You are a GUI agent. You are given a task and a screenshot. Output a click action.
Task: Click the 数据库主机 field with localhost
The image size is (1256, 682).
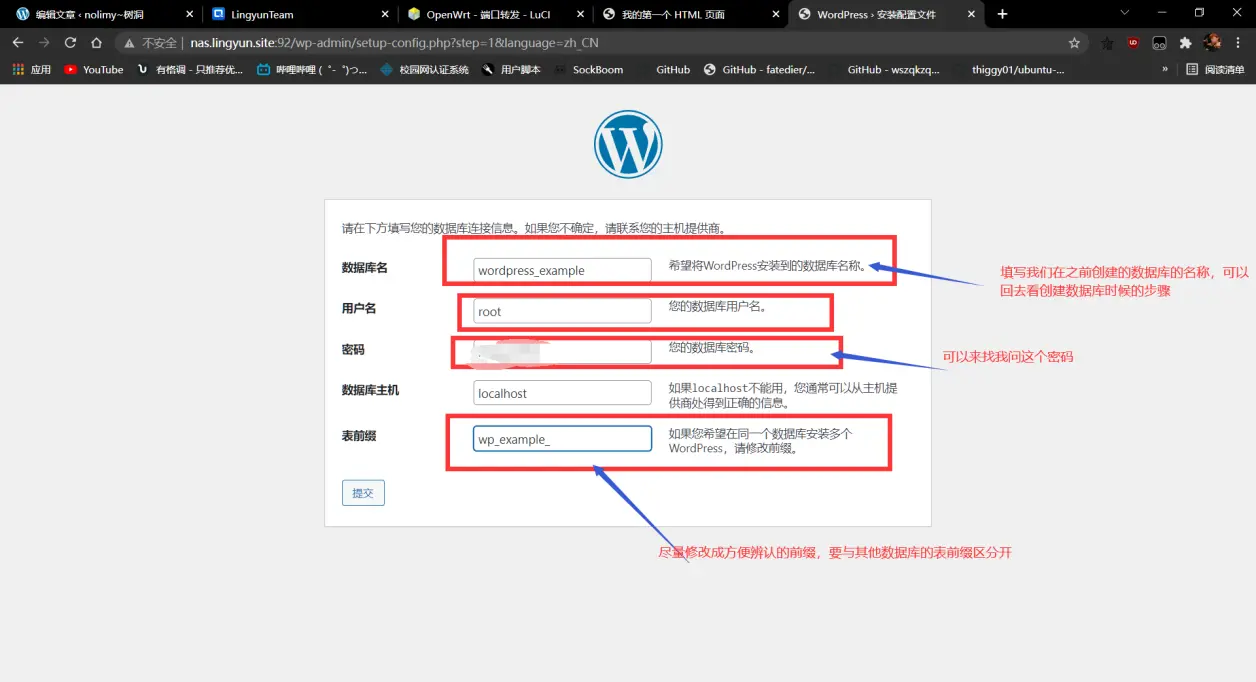tap(562, 393)
